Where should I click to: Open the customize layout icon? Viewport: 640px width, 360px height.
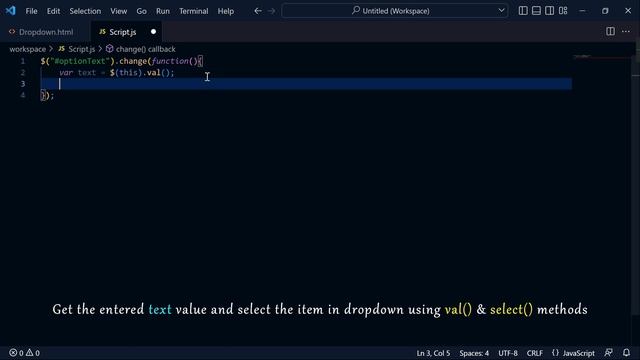[x=563, y=11]
